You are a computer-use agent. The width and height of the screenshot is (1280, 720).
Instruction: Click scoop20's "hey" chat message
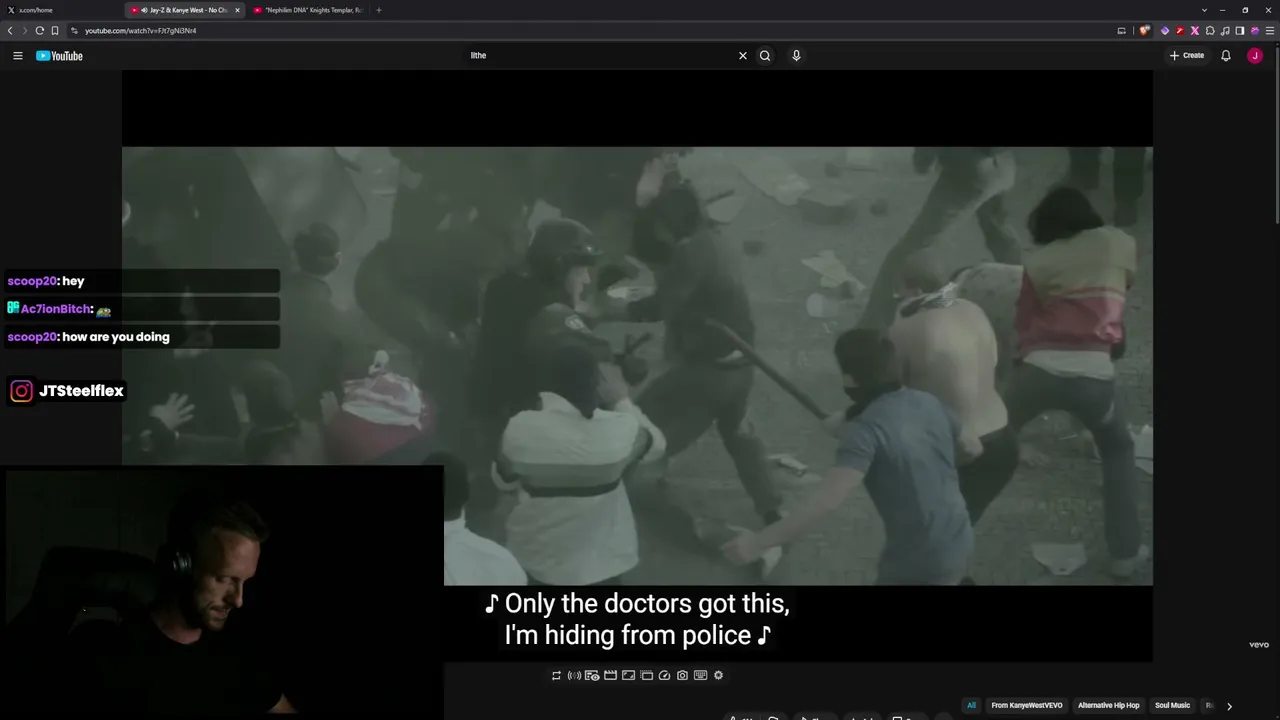[73, 281]
